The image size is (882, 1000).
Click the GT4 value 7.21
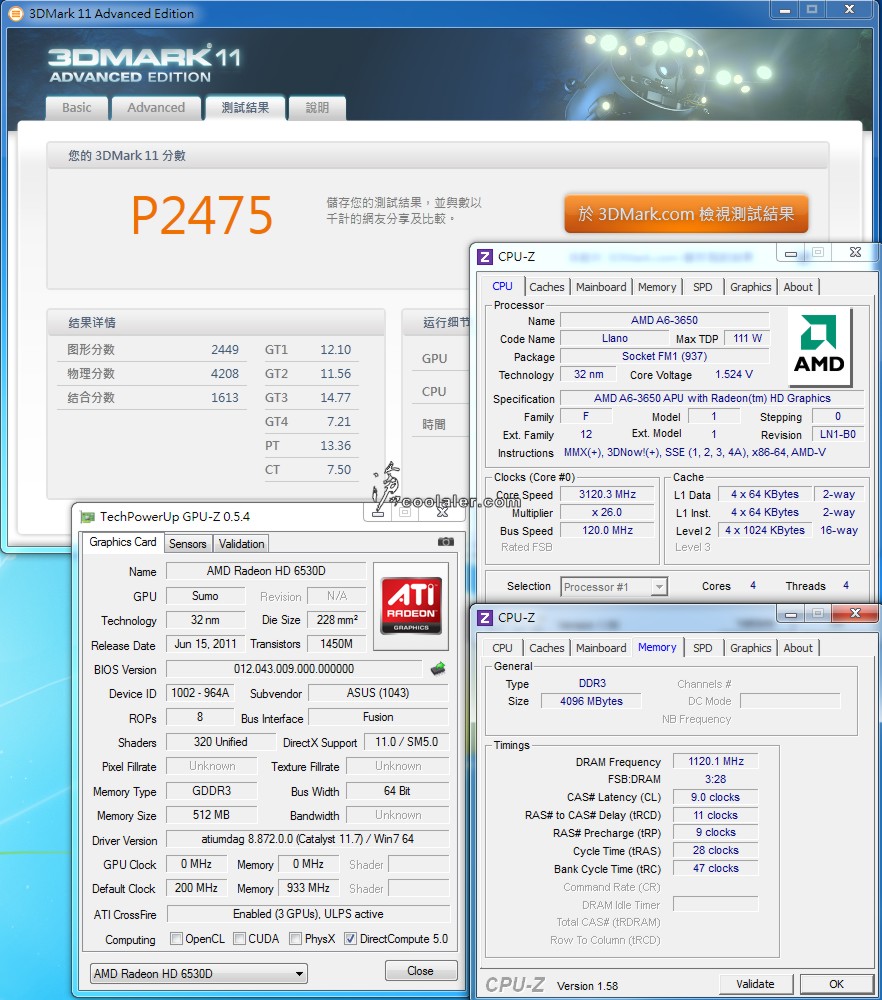339,422
